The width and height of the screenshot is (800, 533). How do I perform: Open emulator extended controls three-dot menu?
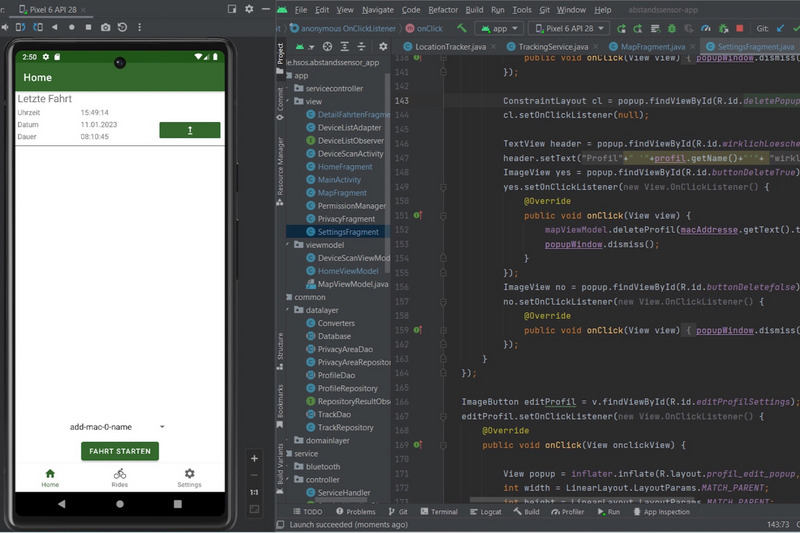click(x=139, y=27)
